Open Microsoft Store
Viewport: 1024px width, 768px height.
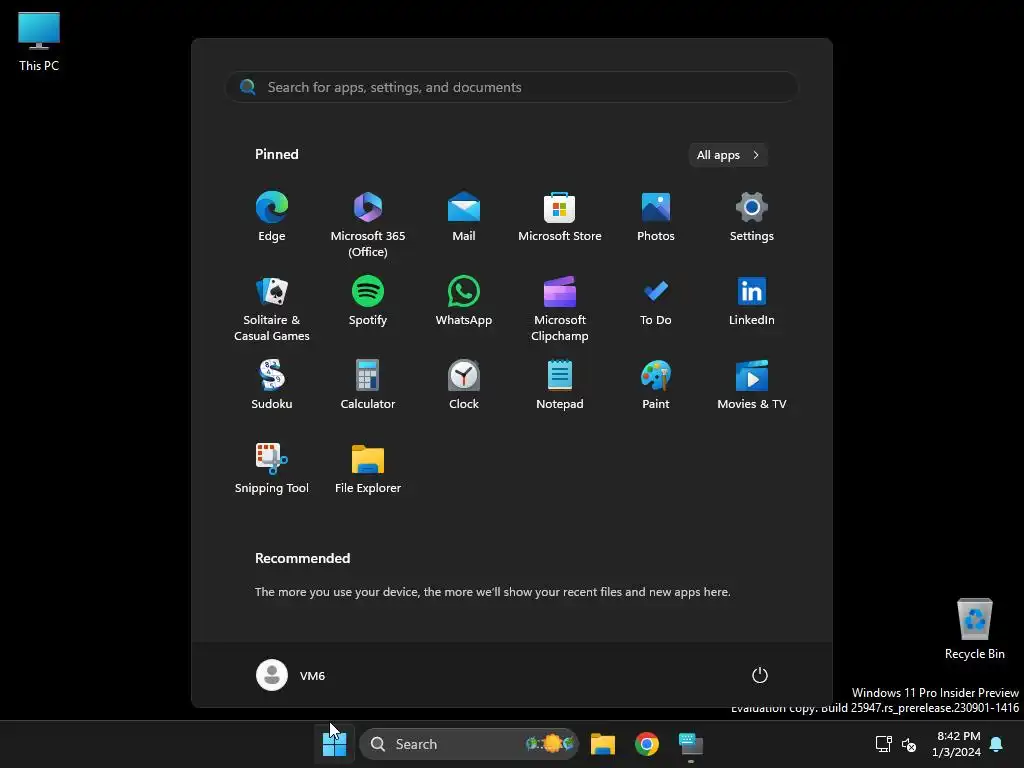click(560, 216)
